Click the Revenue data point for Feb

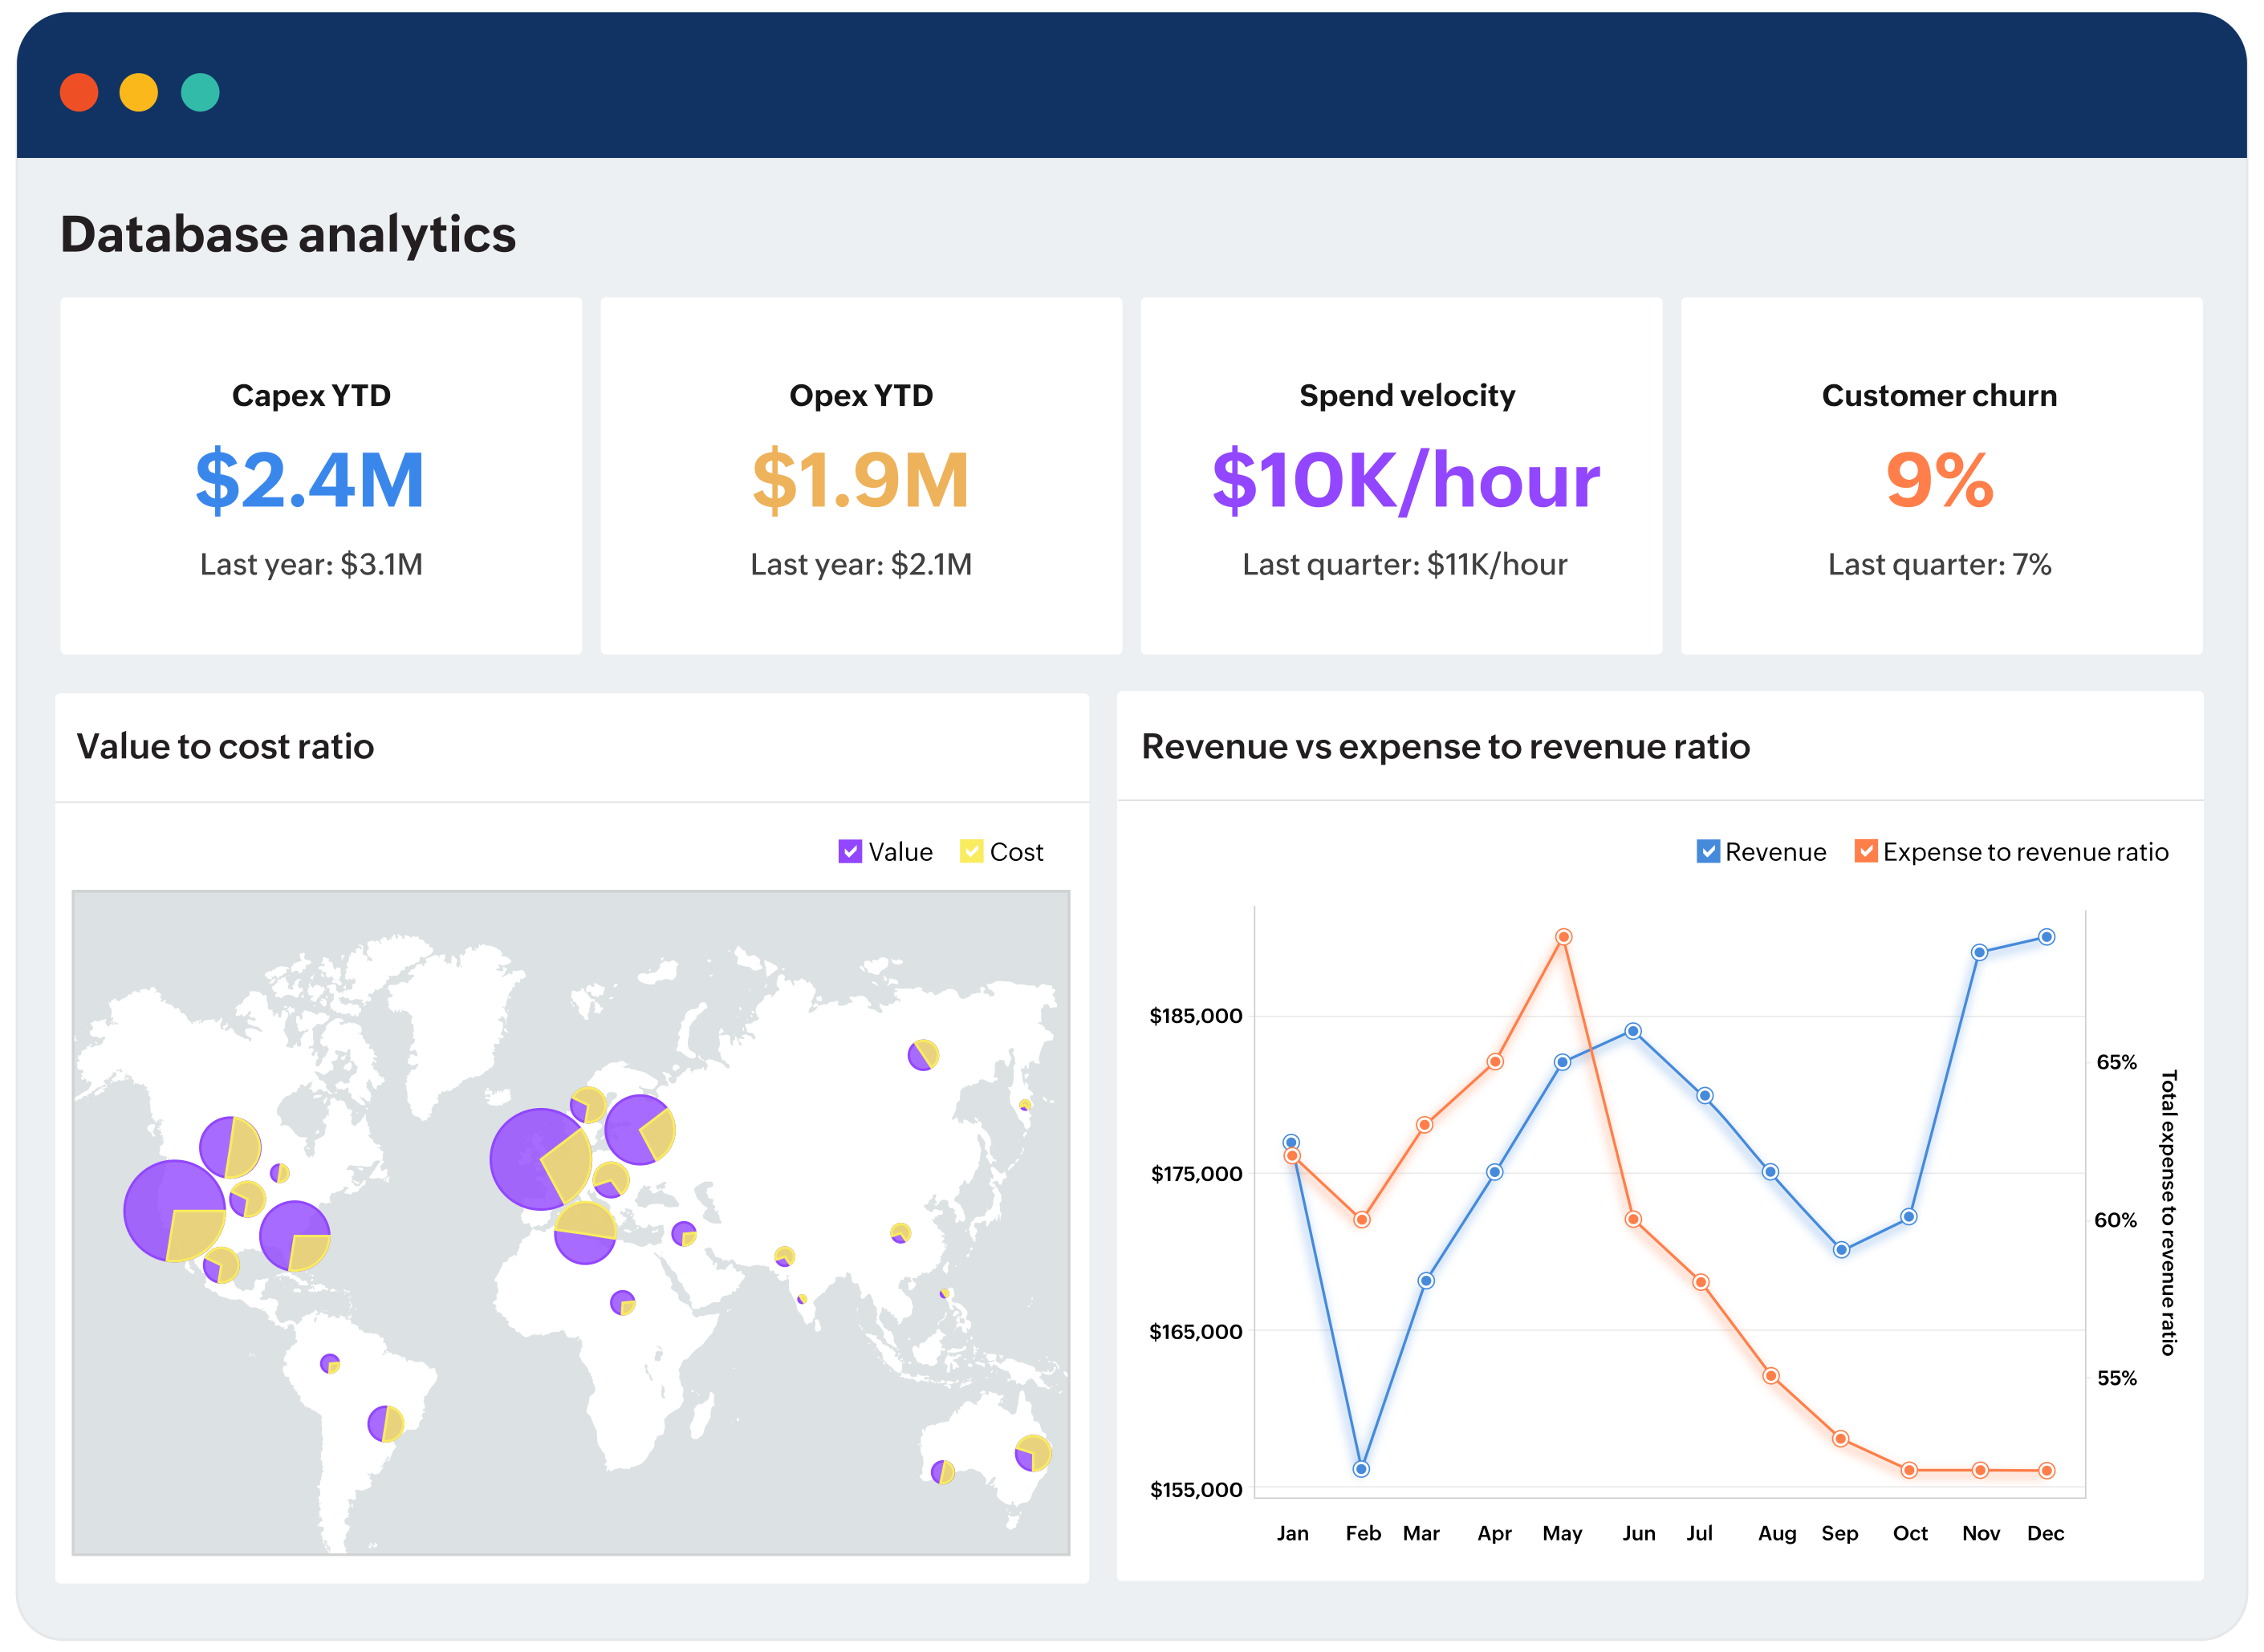pos(1360,1469)
